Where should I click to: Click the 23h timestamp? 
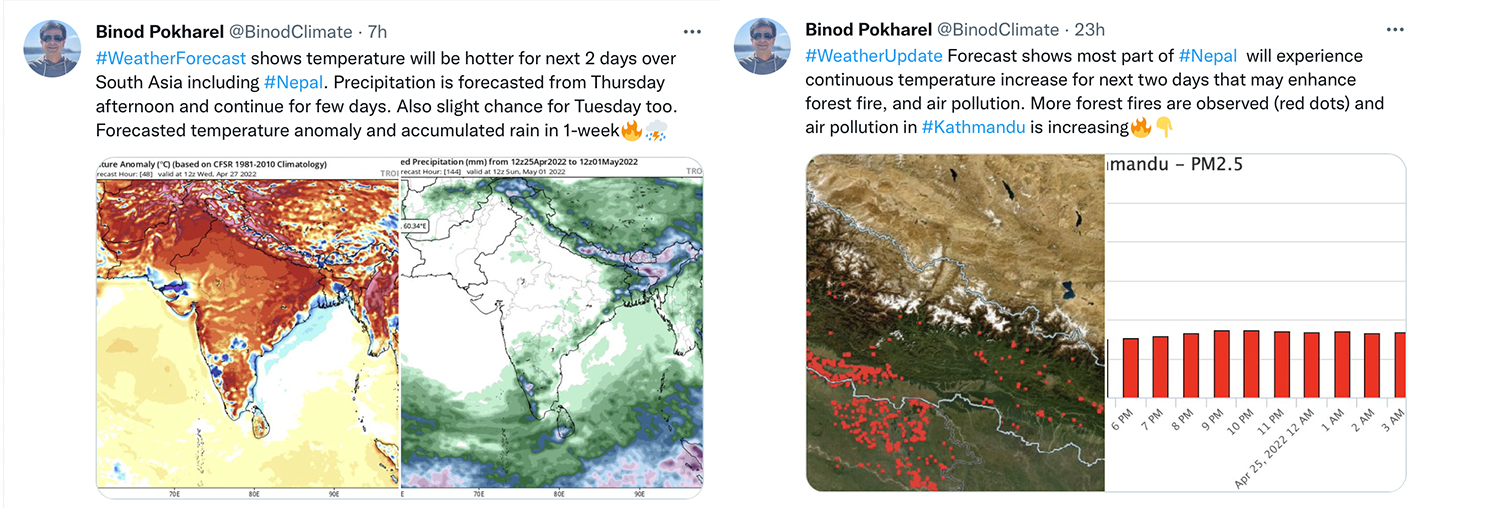pos(1089,30)
